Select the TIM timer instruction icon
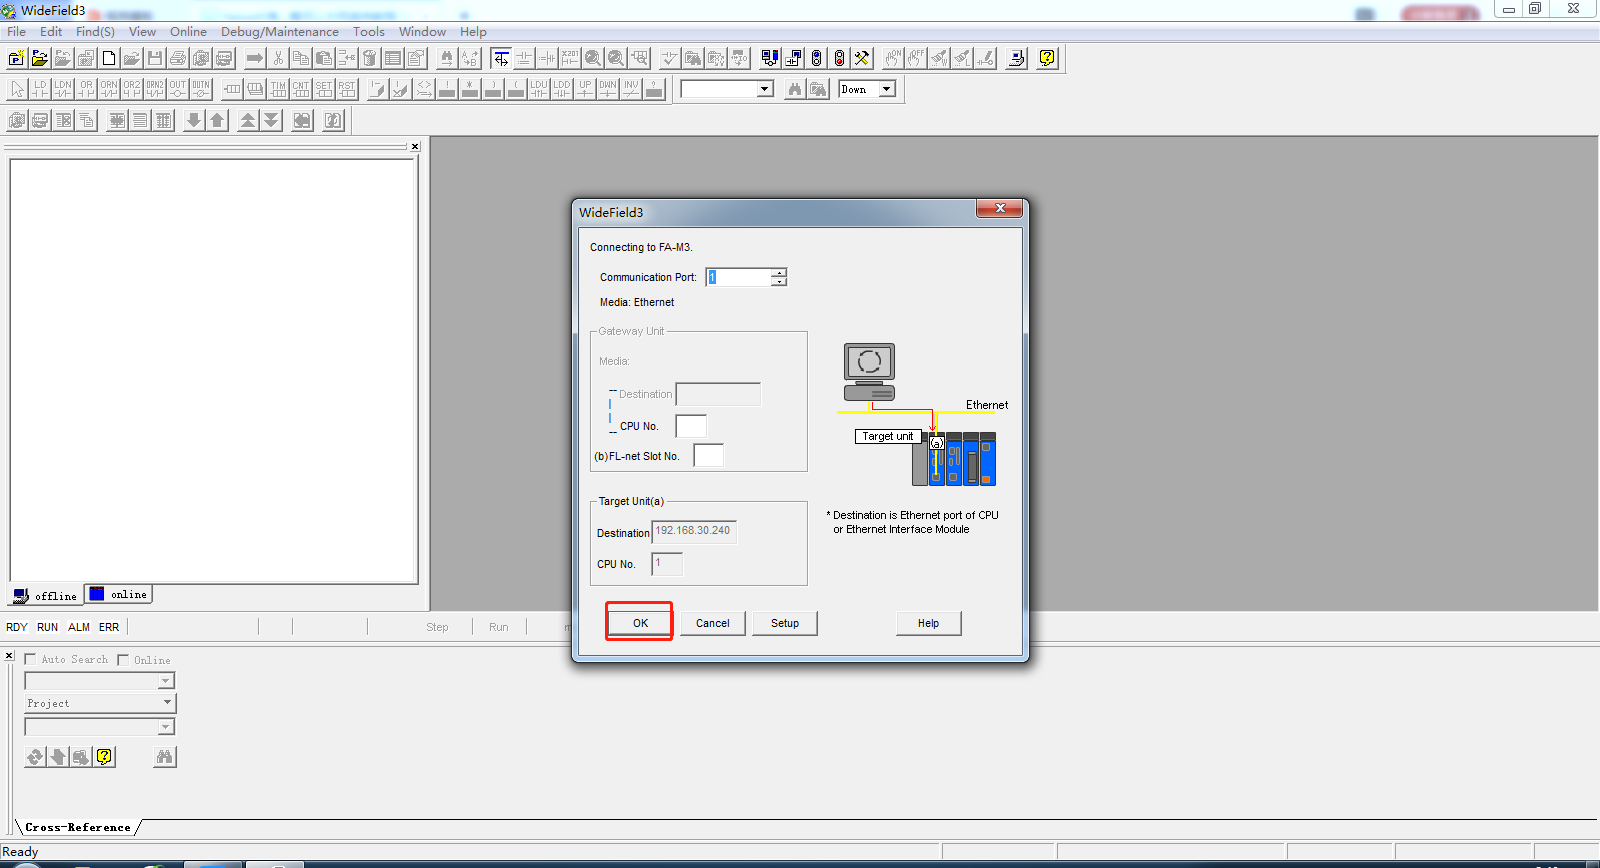The height and width of the screenshot is (868, 1600). (x=278, y=89)
